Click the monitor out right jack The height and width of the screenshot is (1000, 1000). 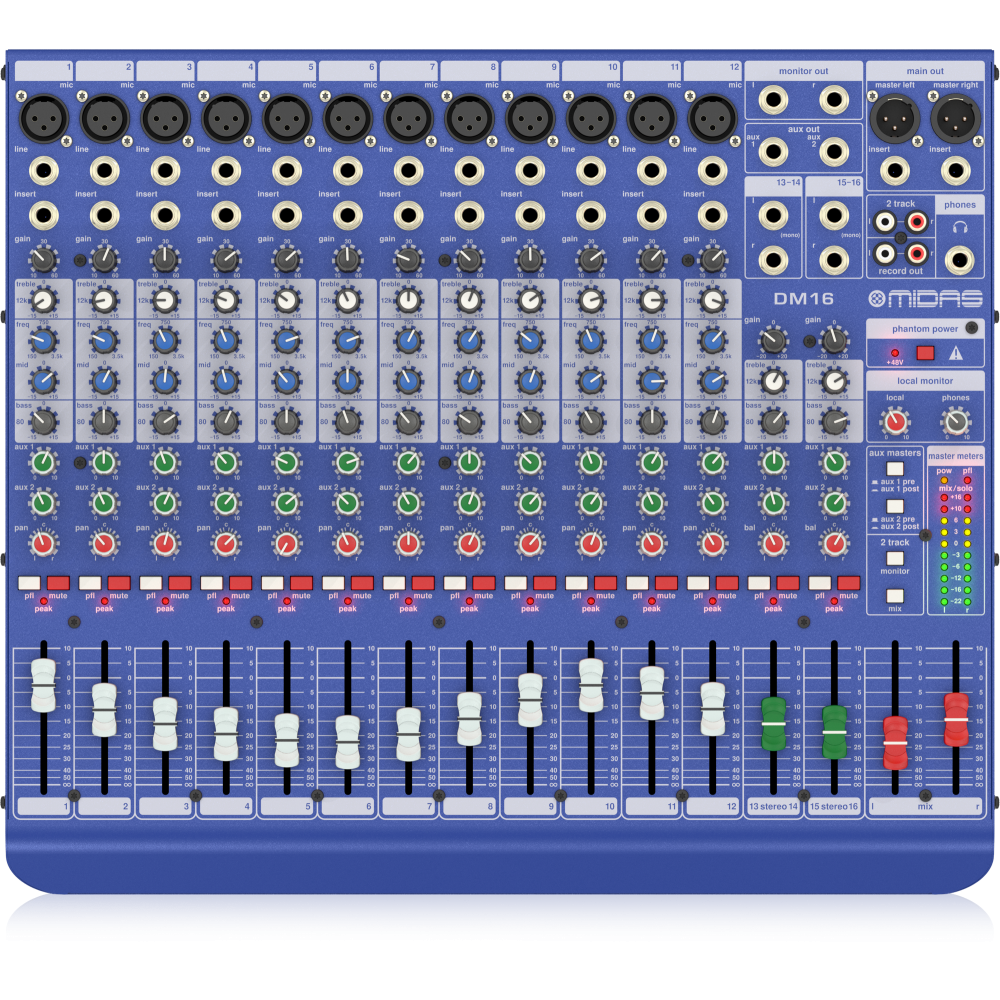click(x=834, y=100)
